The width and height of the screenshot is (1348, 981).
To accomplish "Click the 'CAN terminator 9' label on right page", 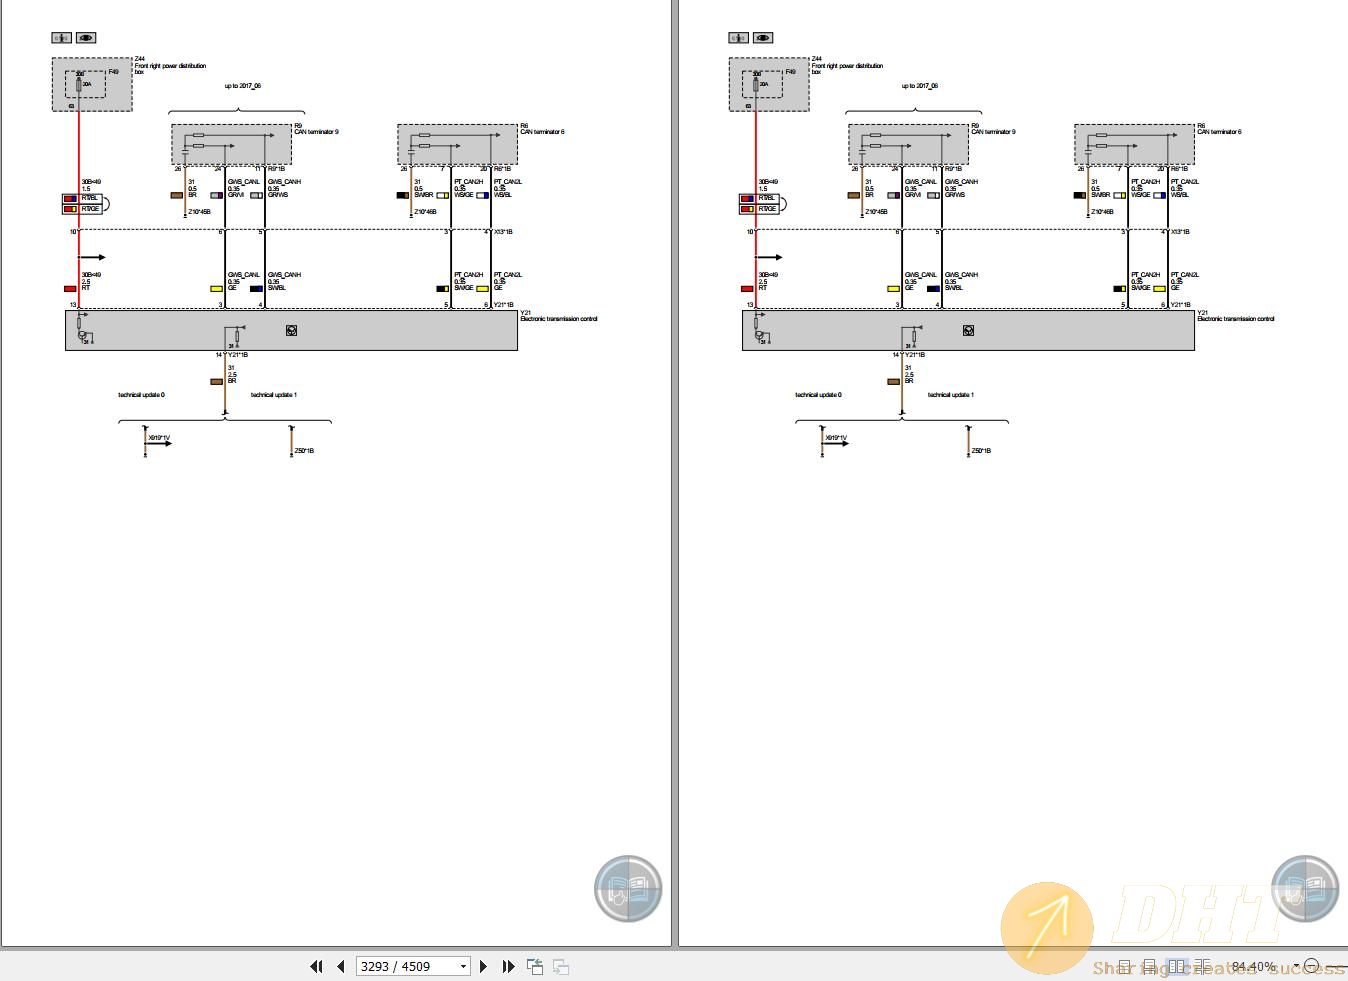I will coord(993,132).
